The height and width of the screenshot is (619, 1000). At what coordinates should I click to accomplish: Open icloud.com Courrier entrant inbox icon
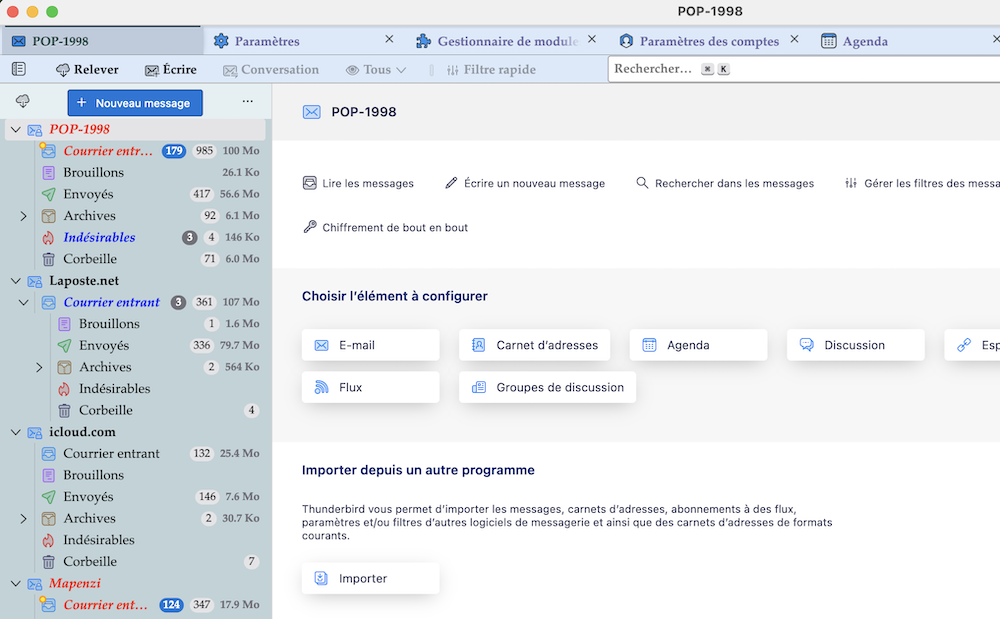[x=48, y=454]
